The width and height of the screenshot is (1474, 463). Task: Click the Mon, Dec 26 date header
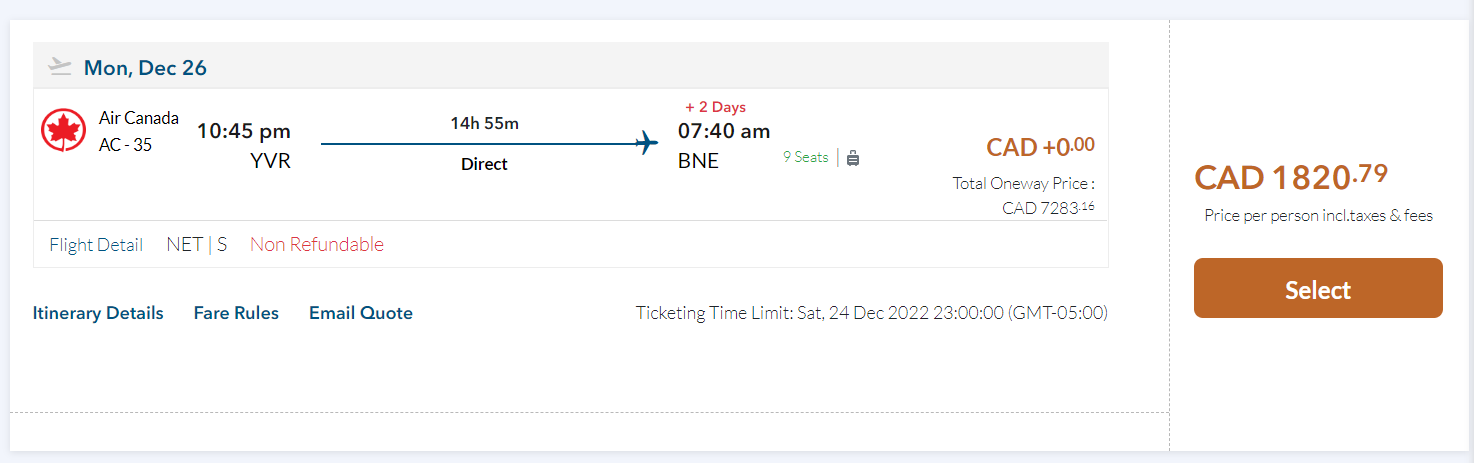coord(145,68)
